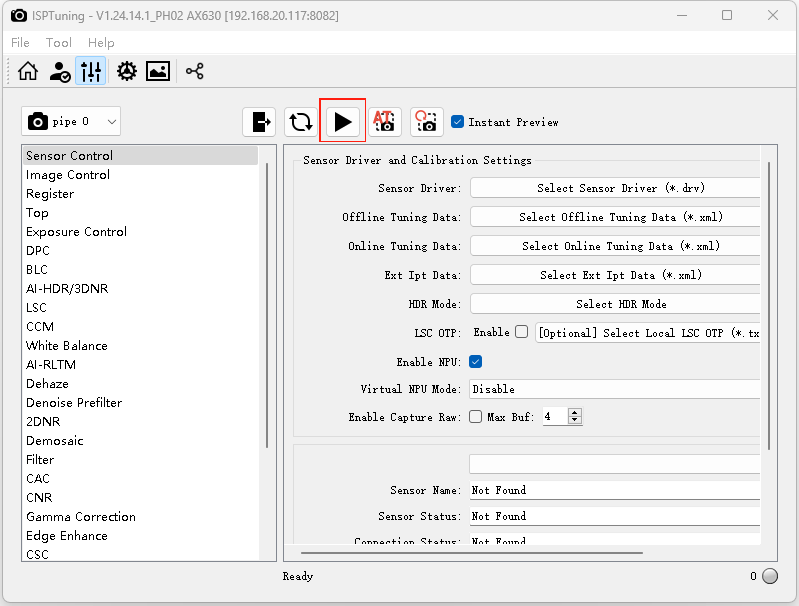Image resolution: width=799 pixels, height=606 pixels.
Task: Select Dehaze in the module list
Action: 140,384
